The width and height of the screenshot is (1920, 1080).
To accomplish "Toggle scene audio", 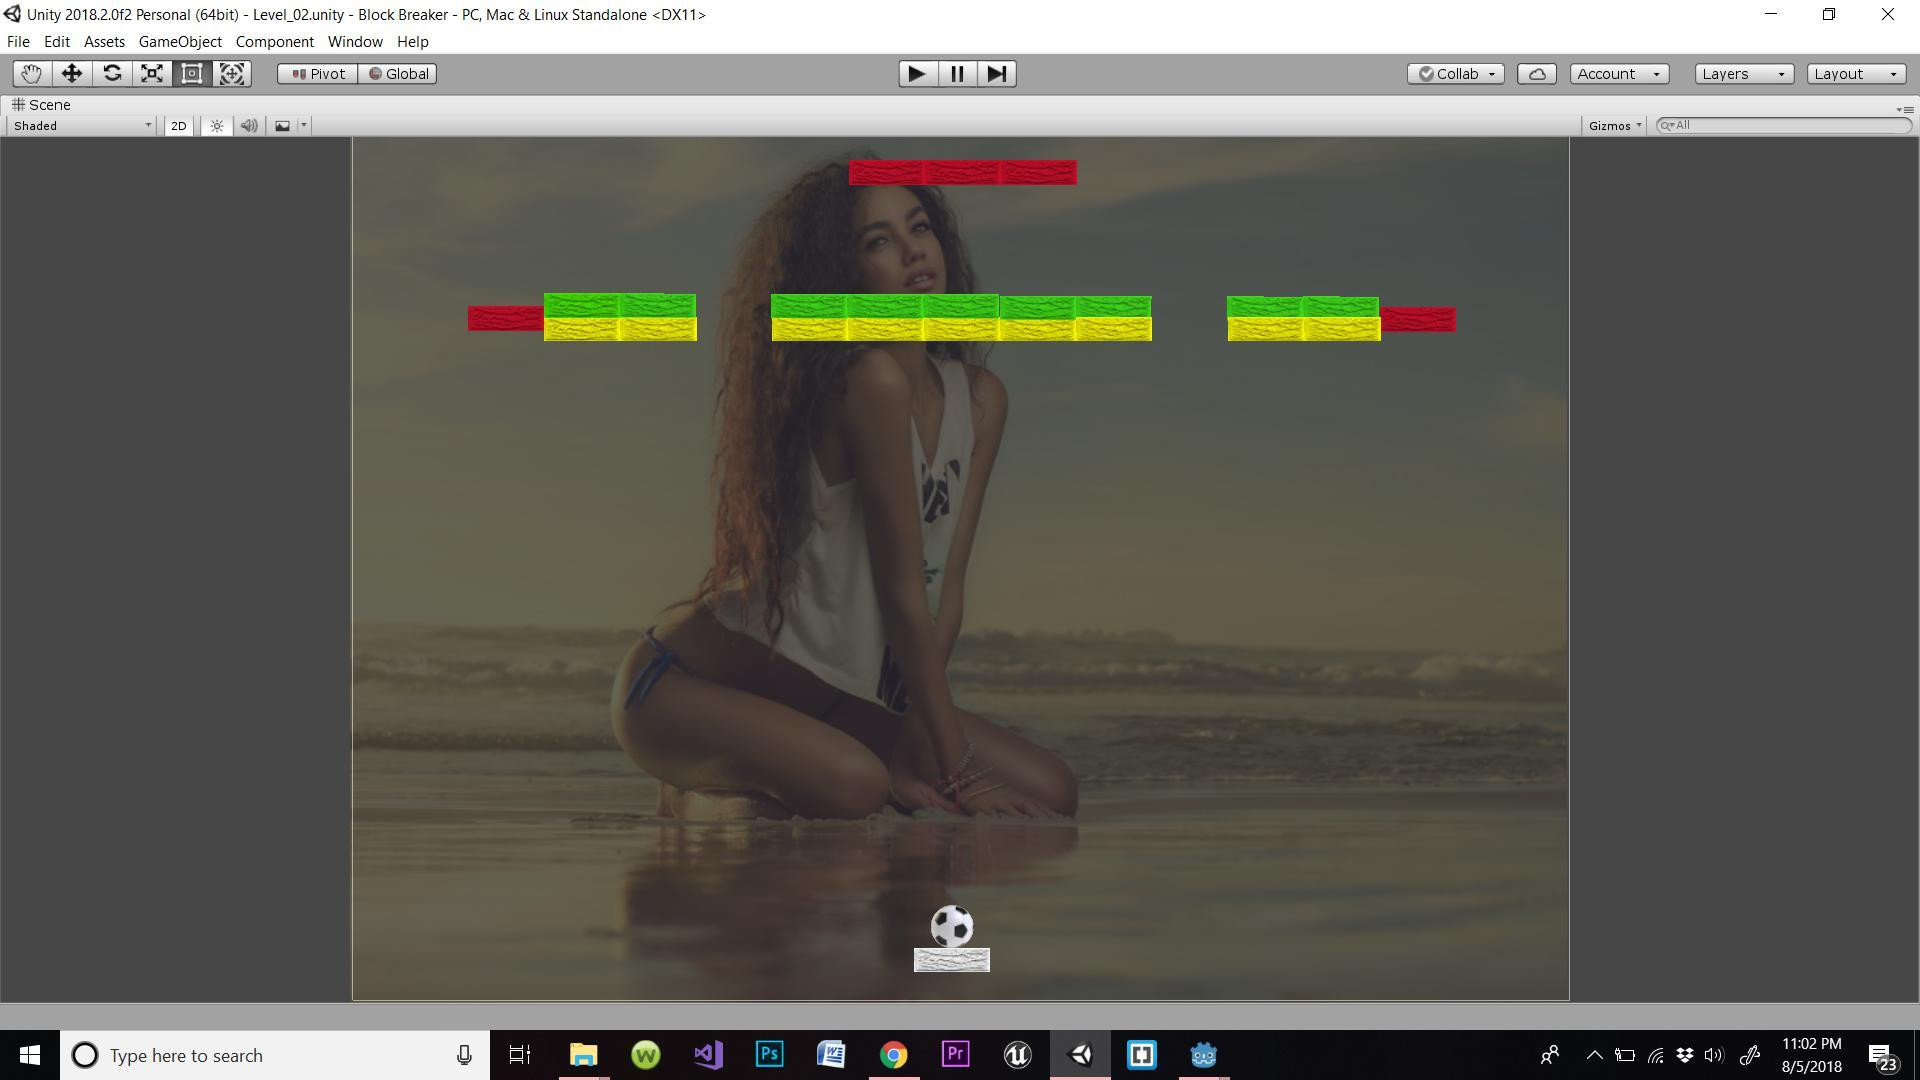I will pos(249,126).
